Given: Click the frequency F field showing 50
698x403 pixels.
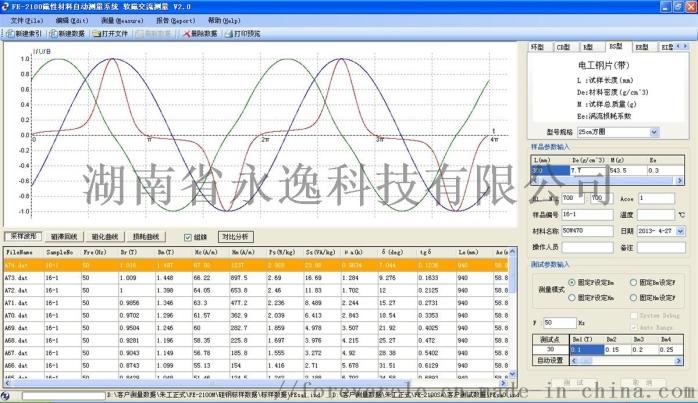Looking at the screenshot, I should tap(560, 322).
